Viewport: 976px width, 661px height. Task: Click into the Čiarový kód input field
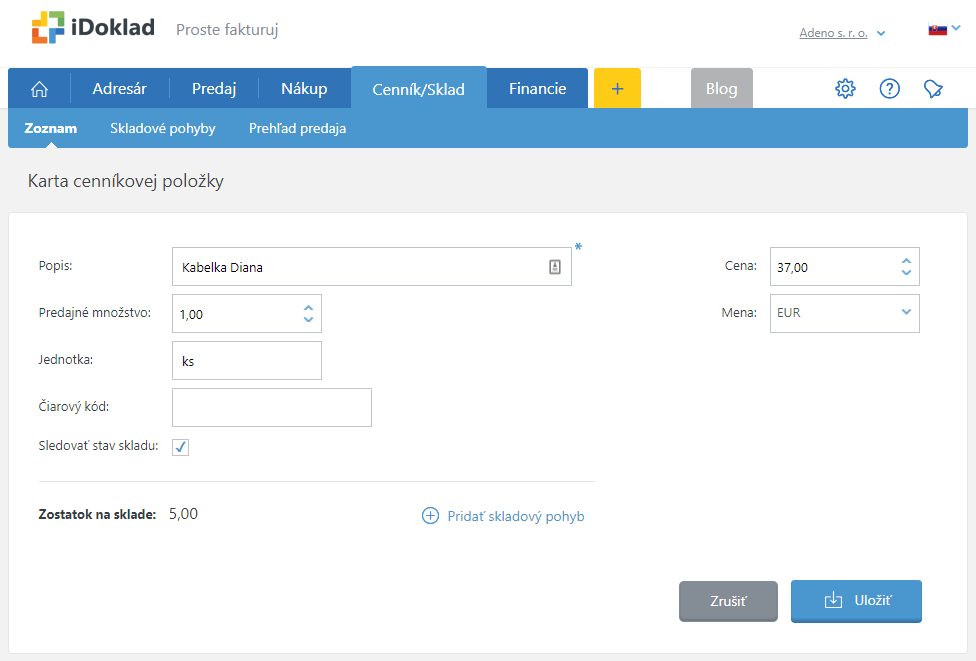click(272, 408)
